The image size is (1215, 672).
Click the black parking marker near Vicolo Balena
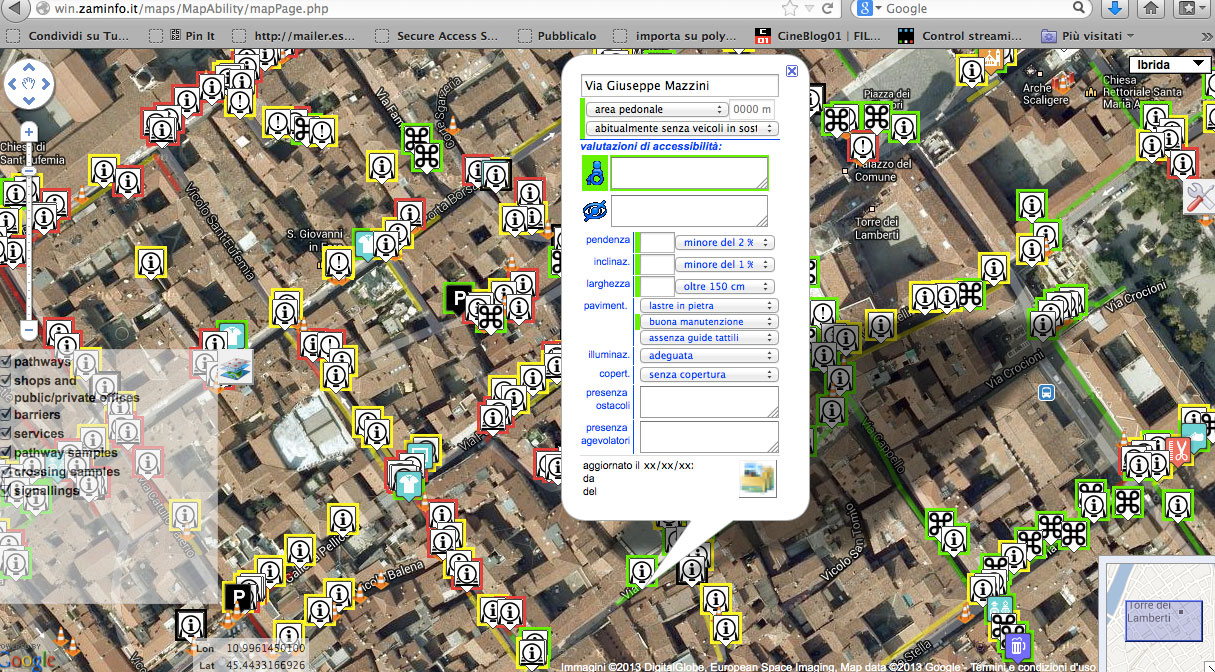point(239,597)
